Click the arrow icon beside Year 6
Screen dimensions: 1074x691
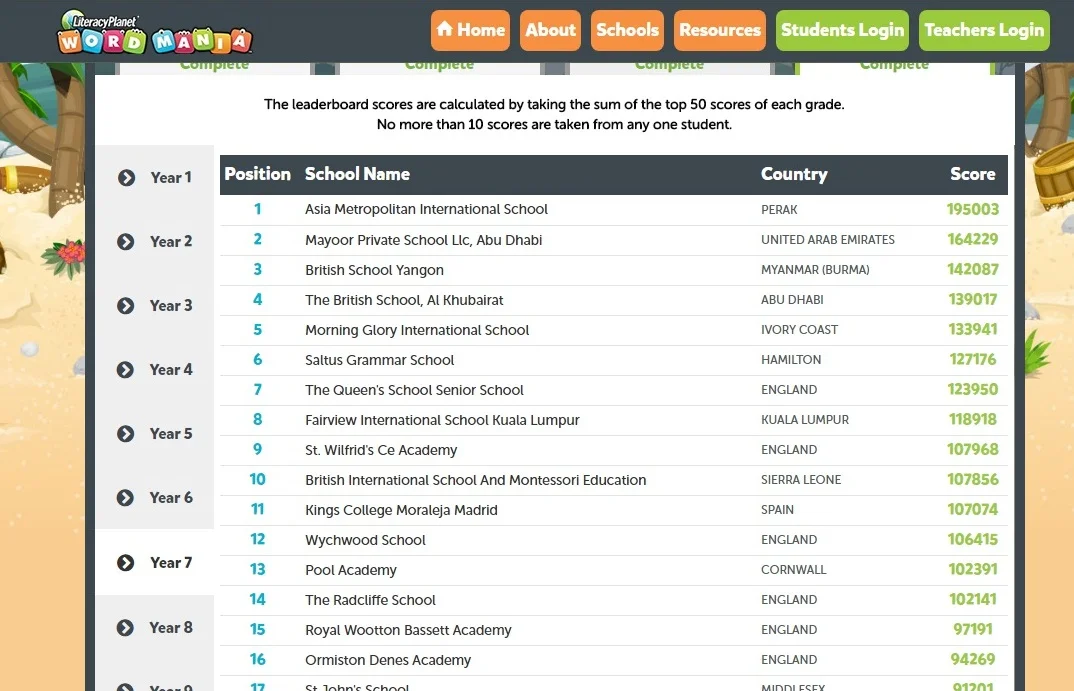click(125, 498)
